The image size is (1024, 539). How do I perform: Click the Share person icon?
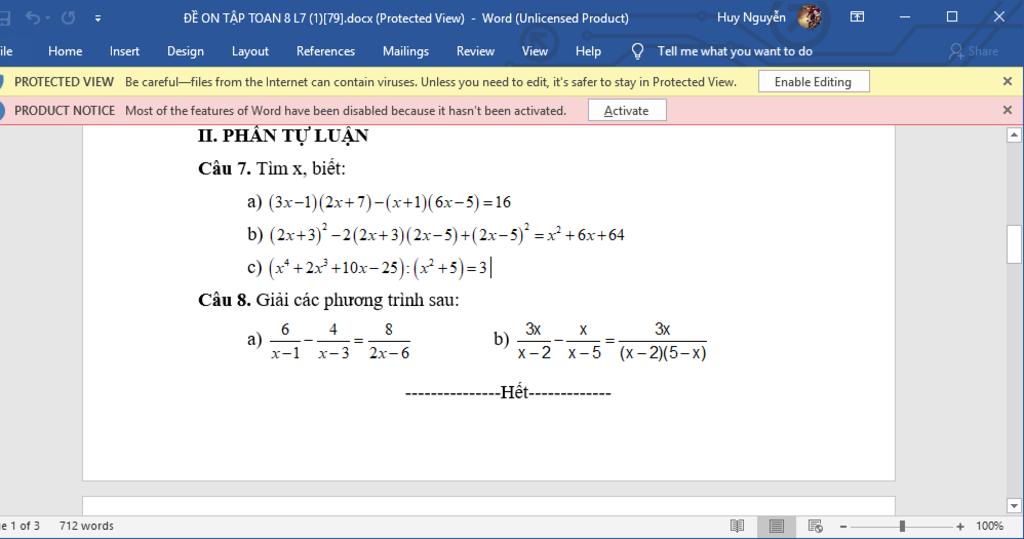coord(956,51)
